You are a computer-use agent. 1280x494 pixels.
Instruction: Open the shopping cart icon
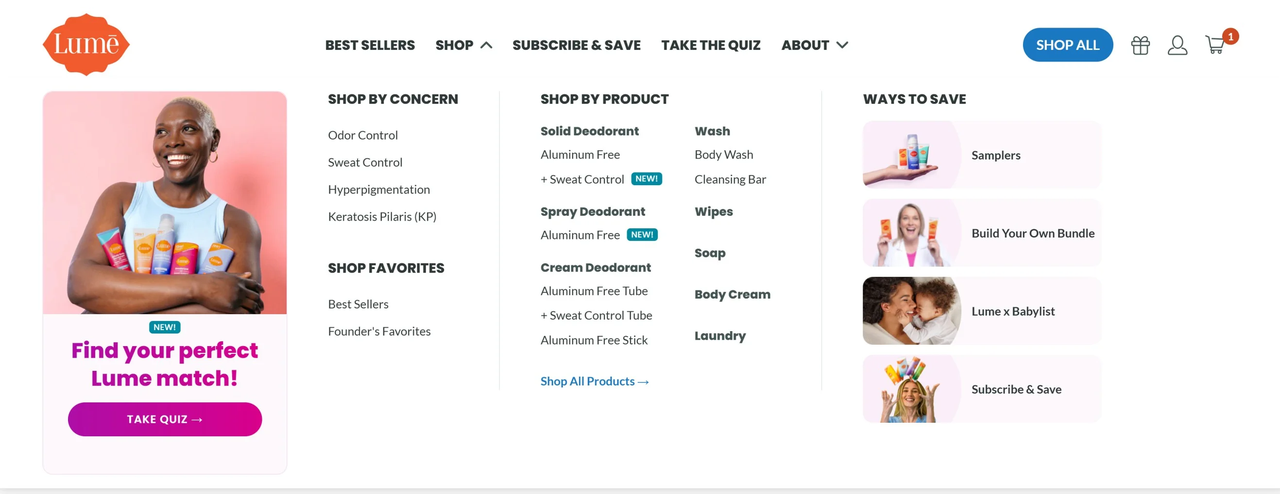click(x=1216, y=45)
